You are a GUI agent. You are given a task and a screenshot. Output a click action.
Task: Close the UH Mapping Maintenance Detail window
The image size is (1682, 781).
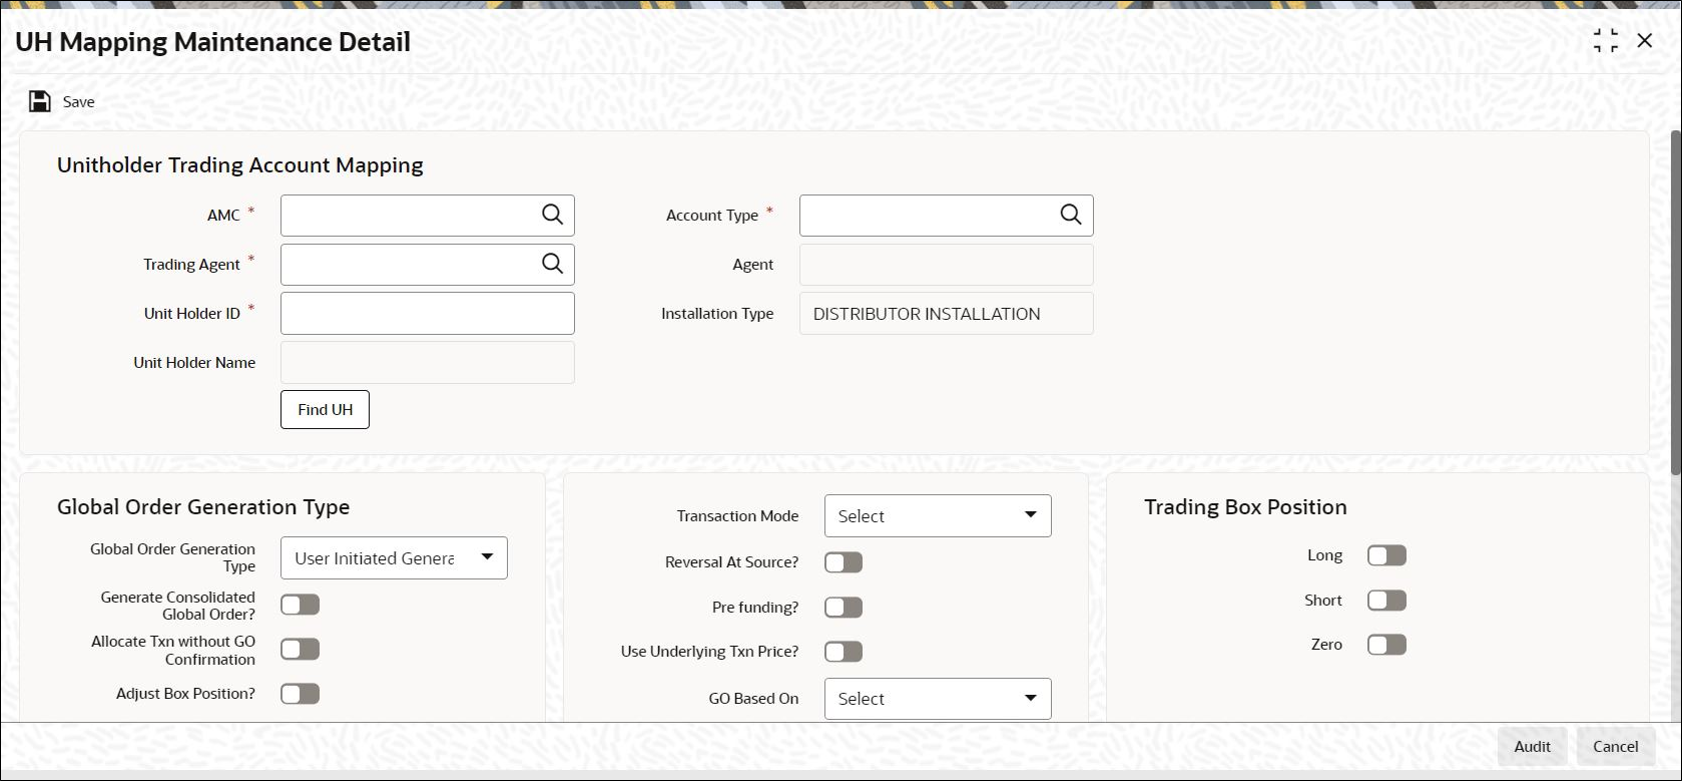[1645, 40]
